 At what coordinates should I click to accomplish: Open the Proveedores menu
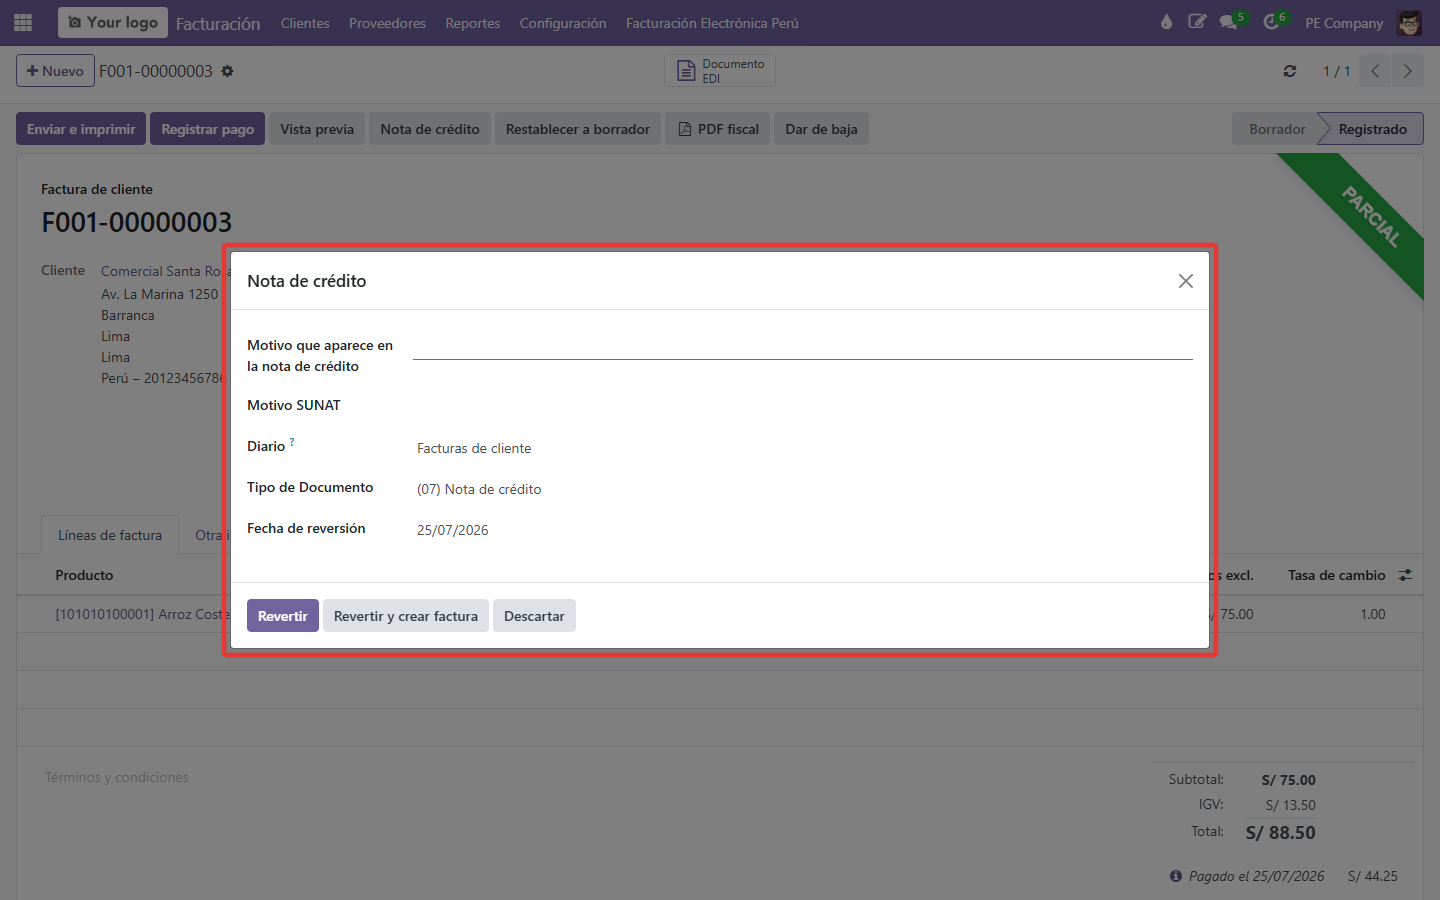[x=387, y=23]
